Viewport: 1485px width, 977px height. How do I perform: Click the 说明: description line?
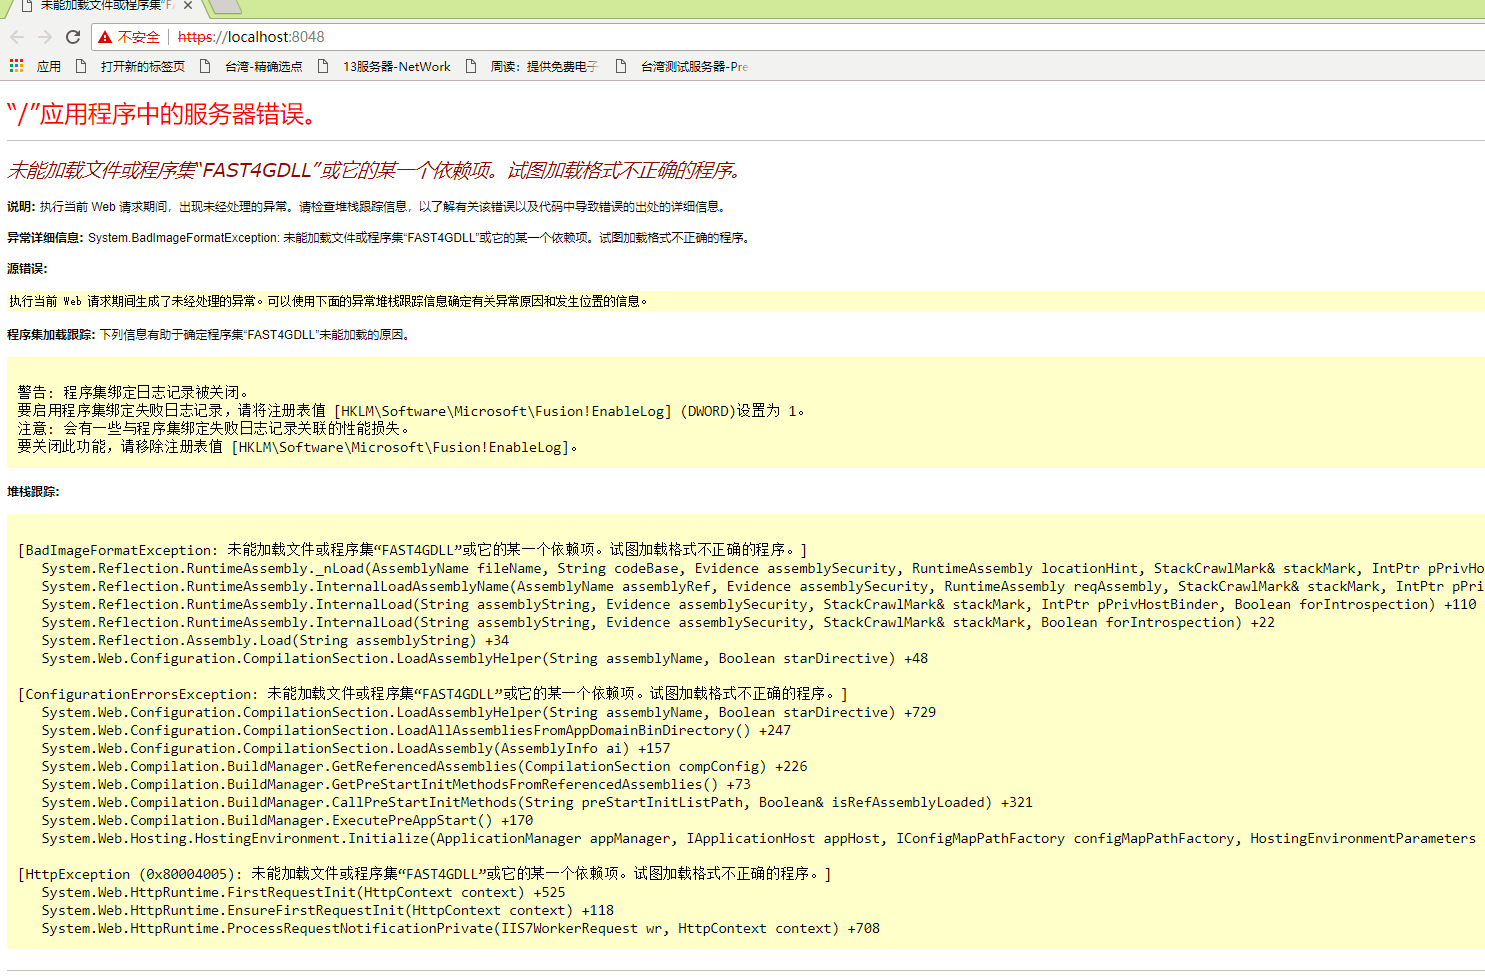(x=368, y=207)
